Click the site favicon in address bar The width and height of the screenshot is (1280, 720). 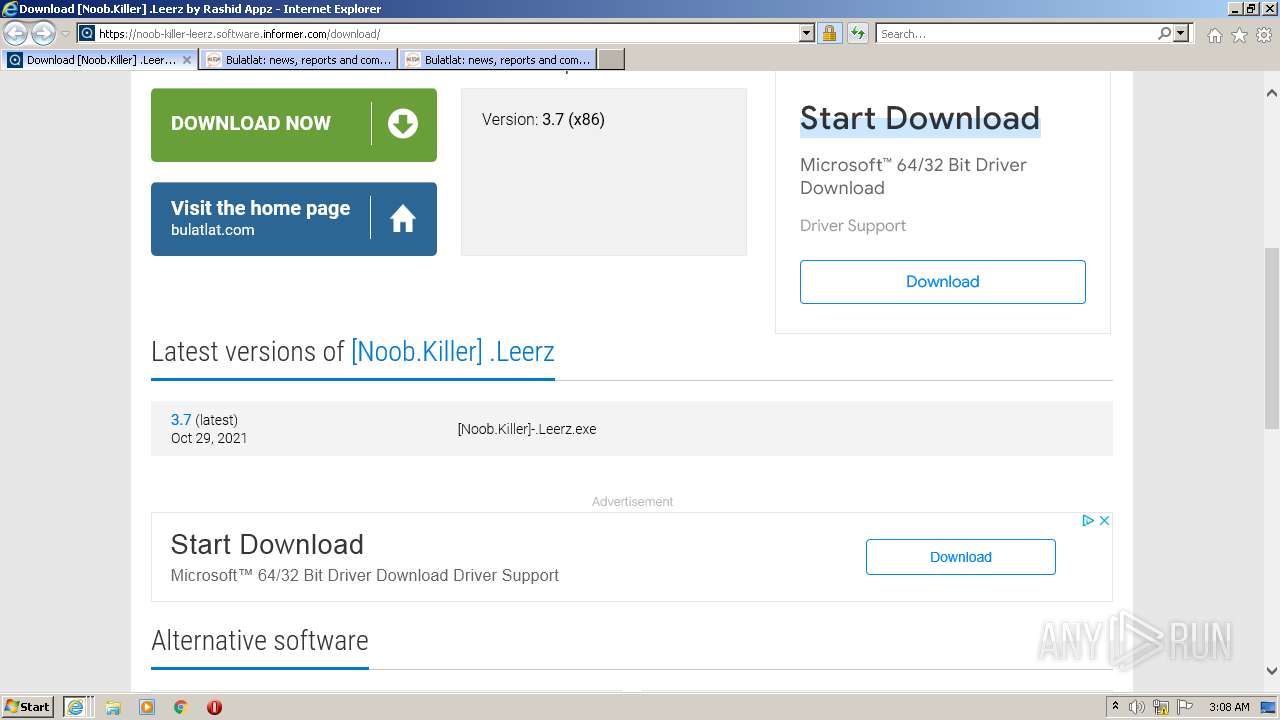coord(87,34)
